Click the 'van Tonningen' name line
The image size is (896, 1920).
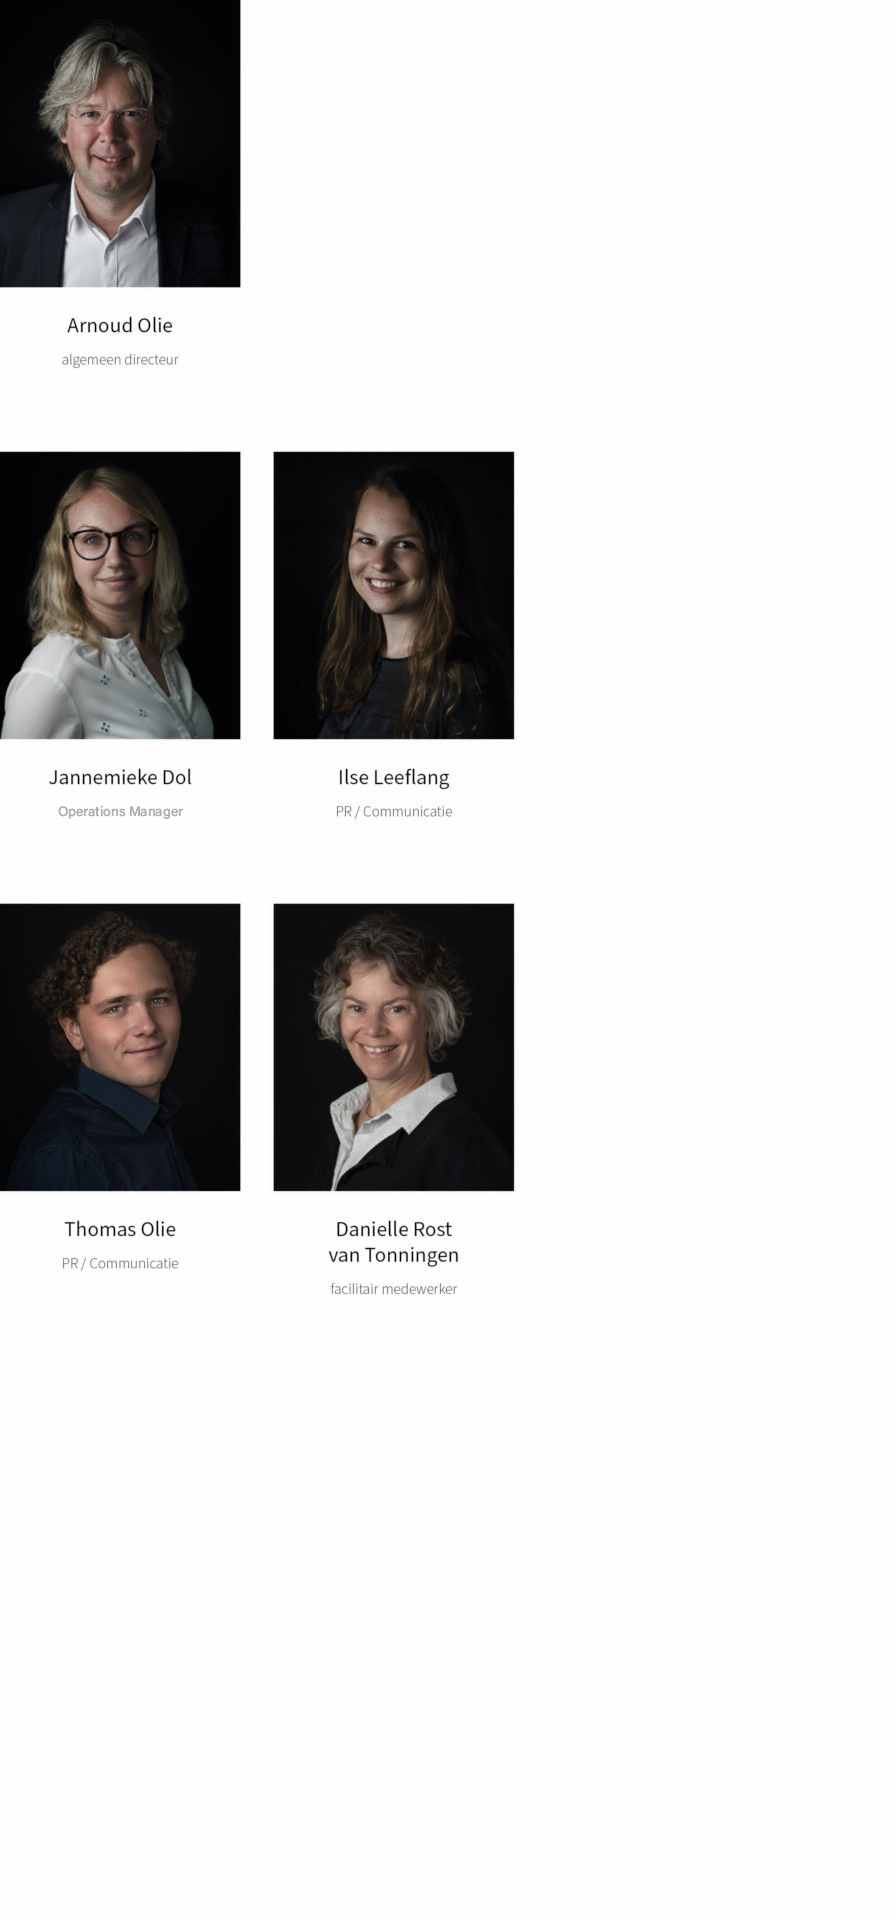pyautogui.click(x=394, y=1255)
